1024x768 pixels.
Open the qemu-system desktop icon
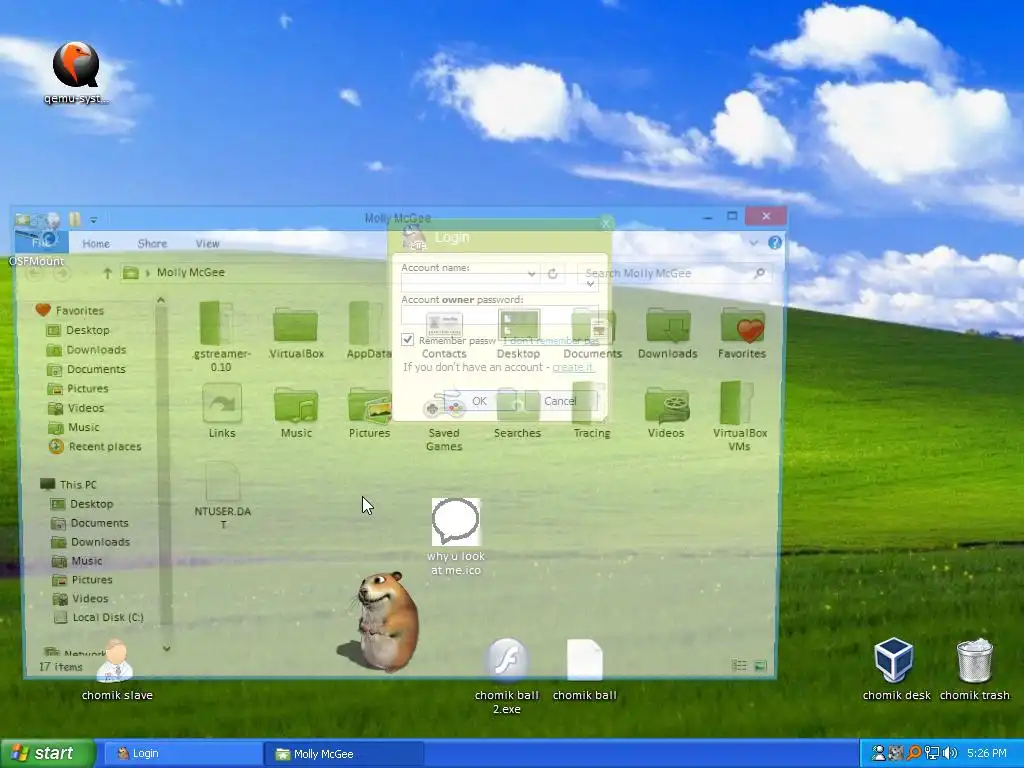[x=76, y=72]
